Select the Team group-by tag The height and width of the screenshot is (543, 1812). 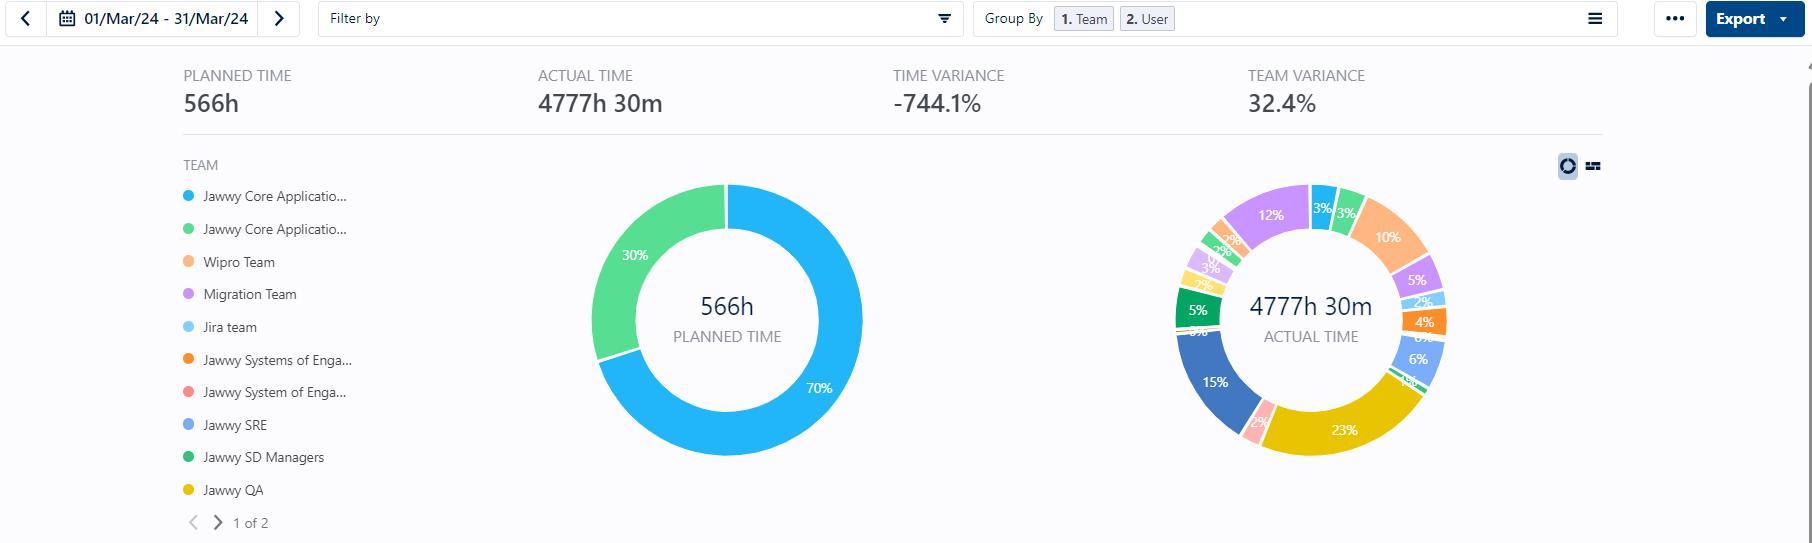pyautogui.click(x=1084, y=19)
